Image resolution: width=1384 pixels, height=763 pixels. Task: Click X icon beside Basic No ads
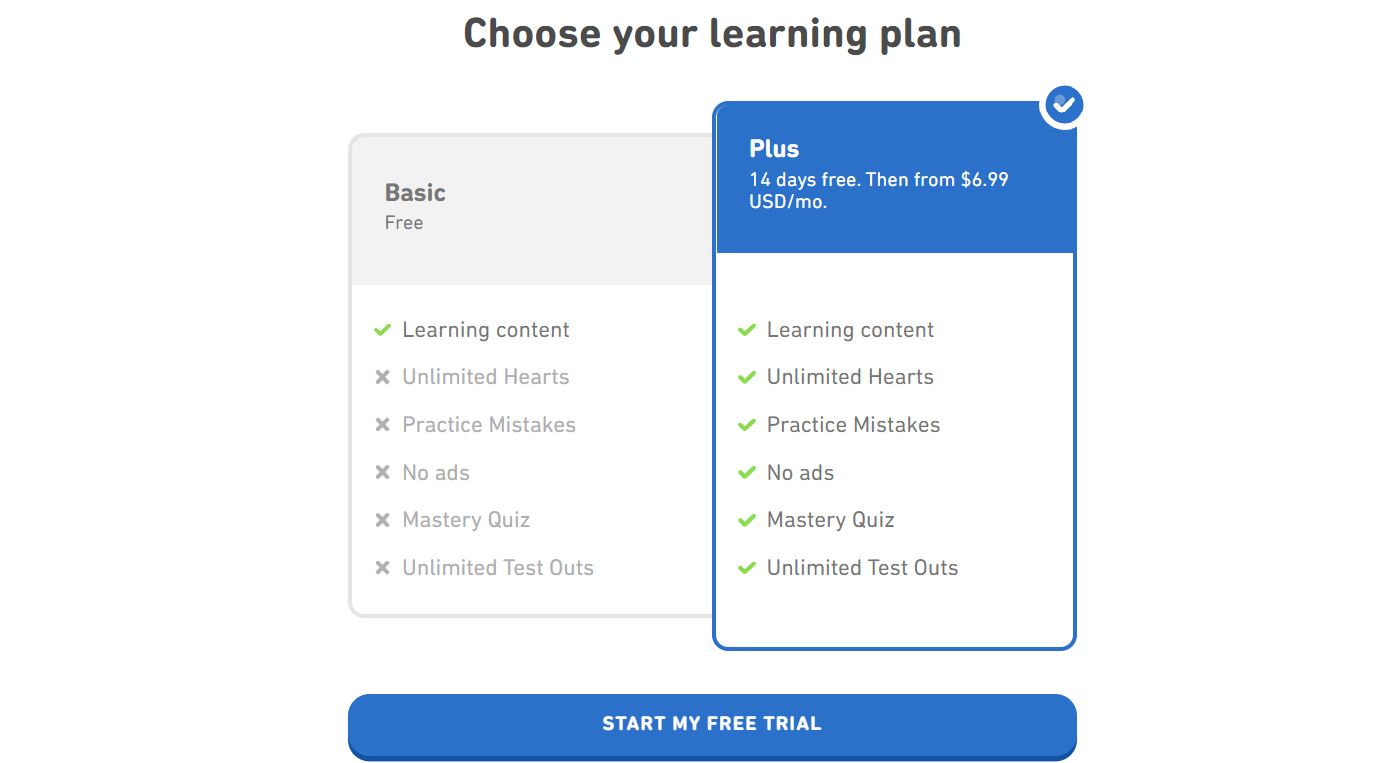click(x=382, y=473)
